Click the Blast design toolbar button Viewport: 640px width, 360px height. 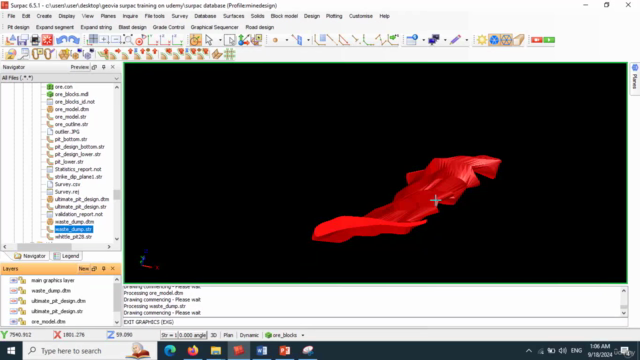[x=132, y=27]
